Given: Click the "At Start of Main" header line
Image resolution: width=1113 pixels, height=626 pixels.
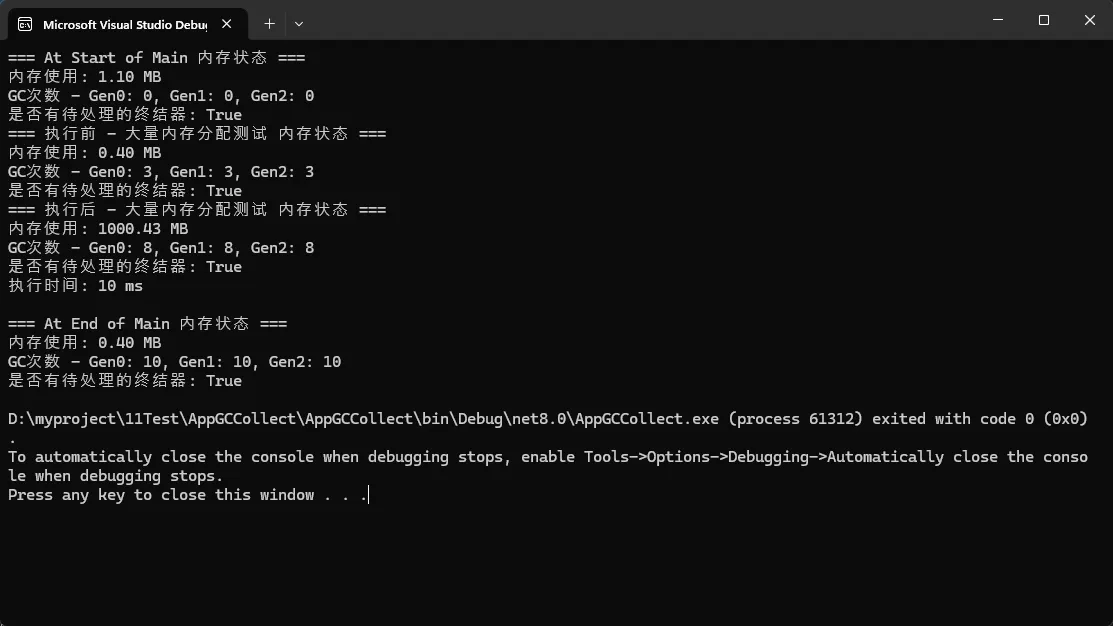Looking at the screenshot, I should 156,58.
